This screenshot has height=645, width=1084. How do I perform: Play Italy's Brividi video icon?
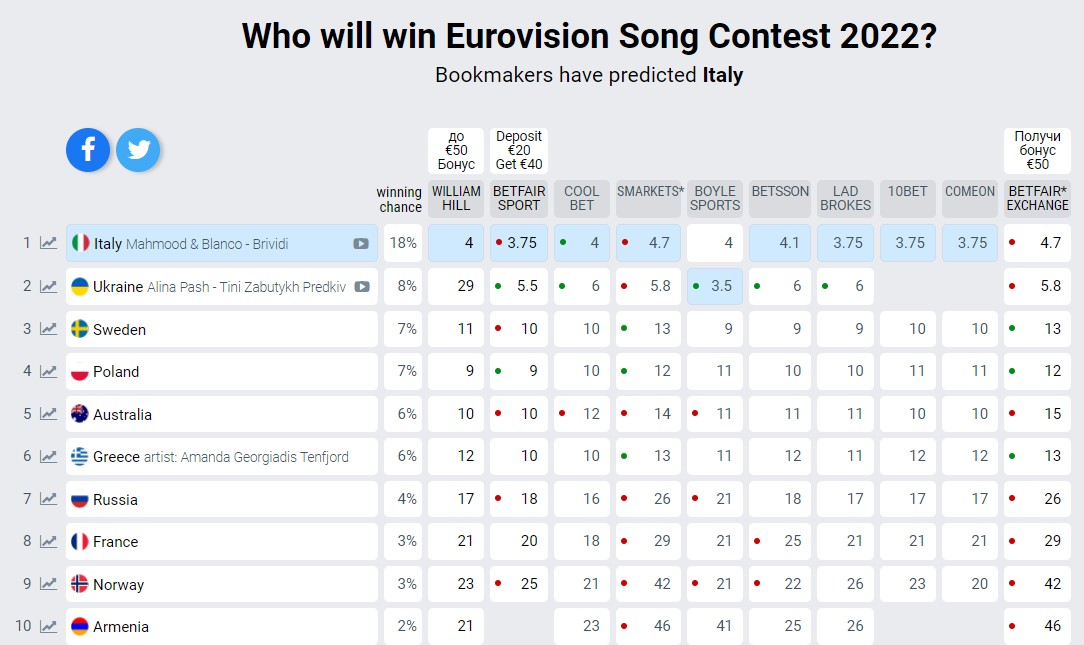[360, 244]
